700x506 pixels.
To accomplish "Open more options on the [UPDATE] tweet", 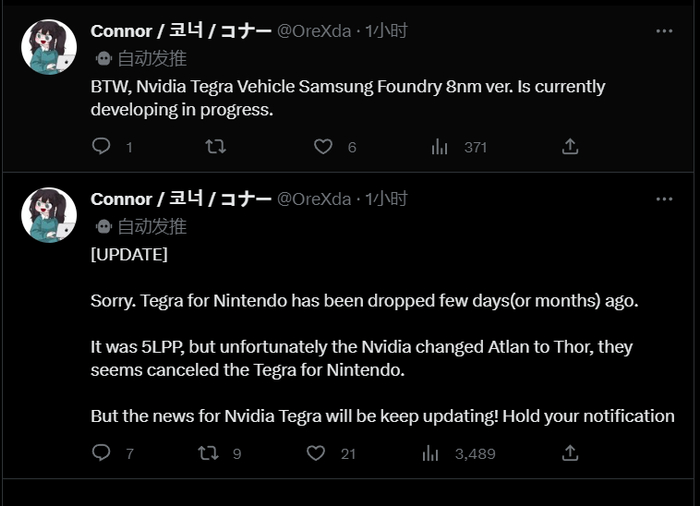I will click(x=664, y=199).
